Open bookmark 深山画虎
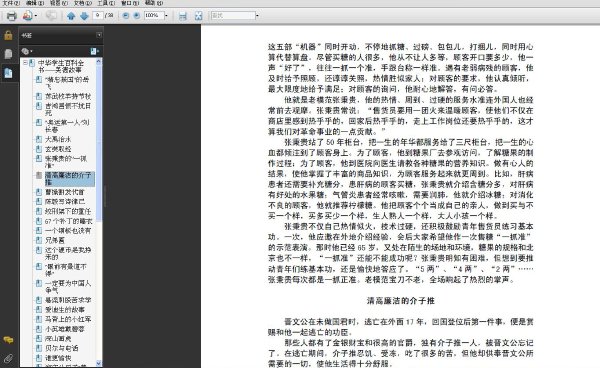Screen dimensions: 600x368 click(58, 339)
